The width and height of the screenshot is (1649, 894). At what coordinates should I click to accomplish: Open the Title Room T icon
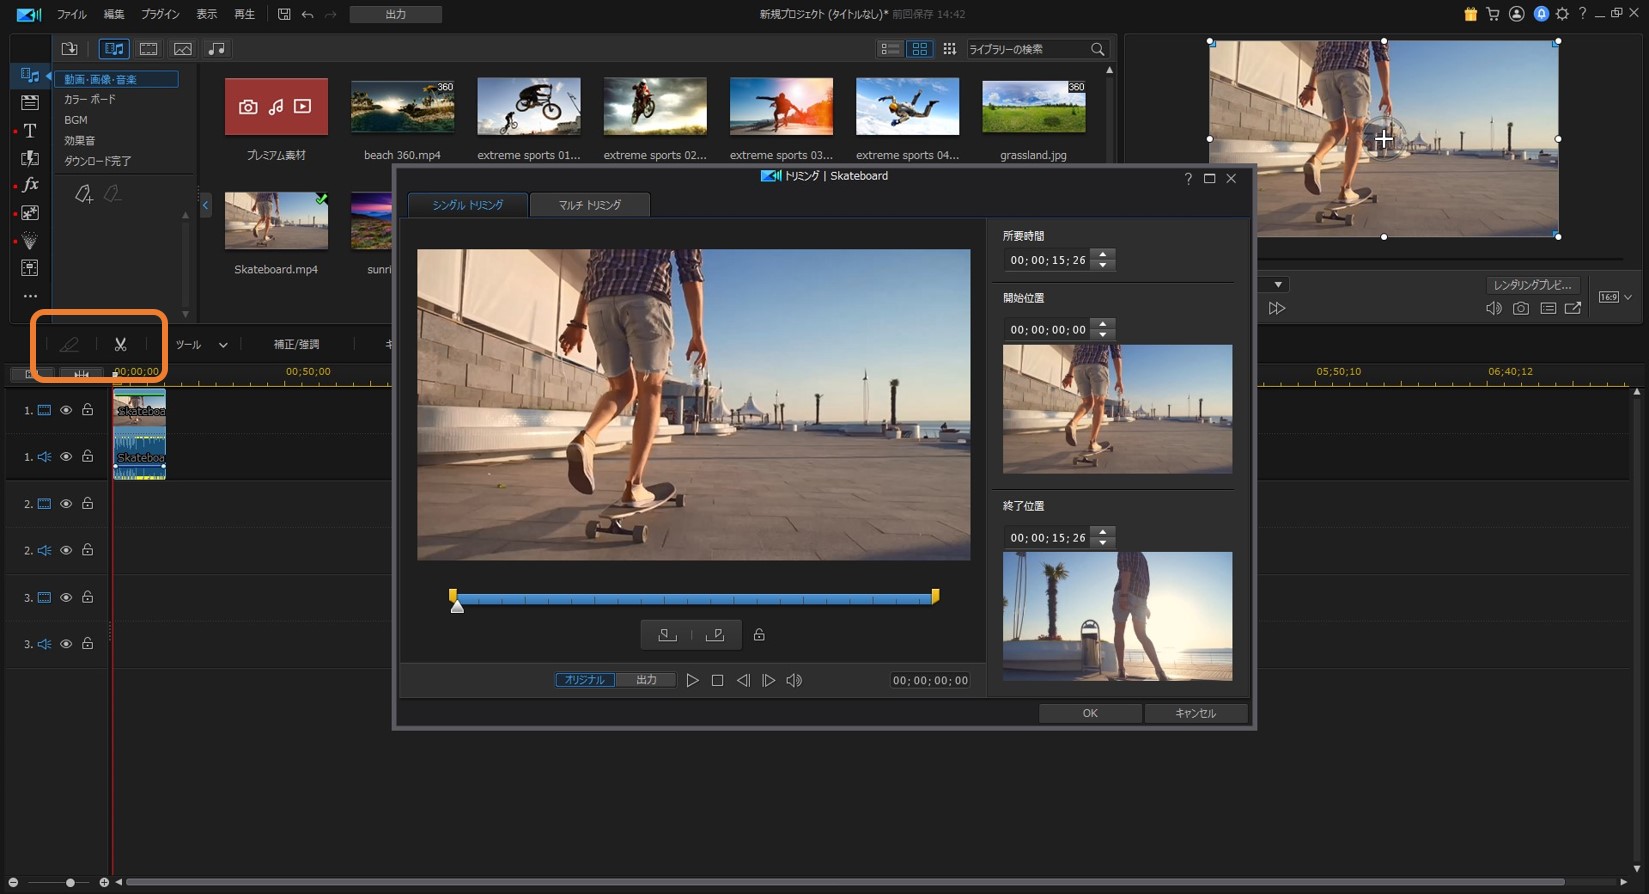[x=30, y=131]
